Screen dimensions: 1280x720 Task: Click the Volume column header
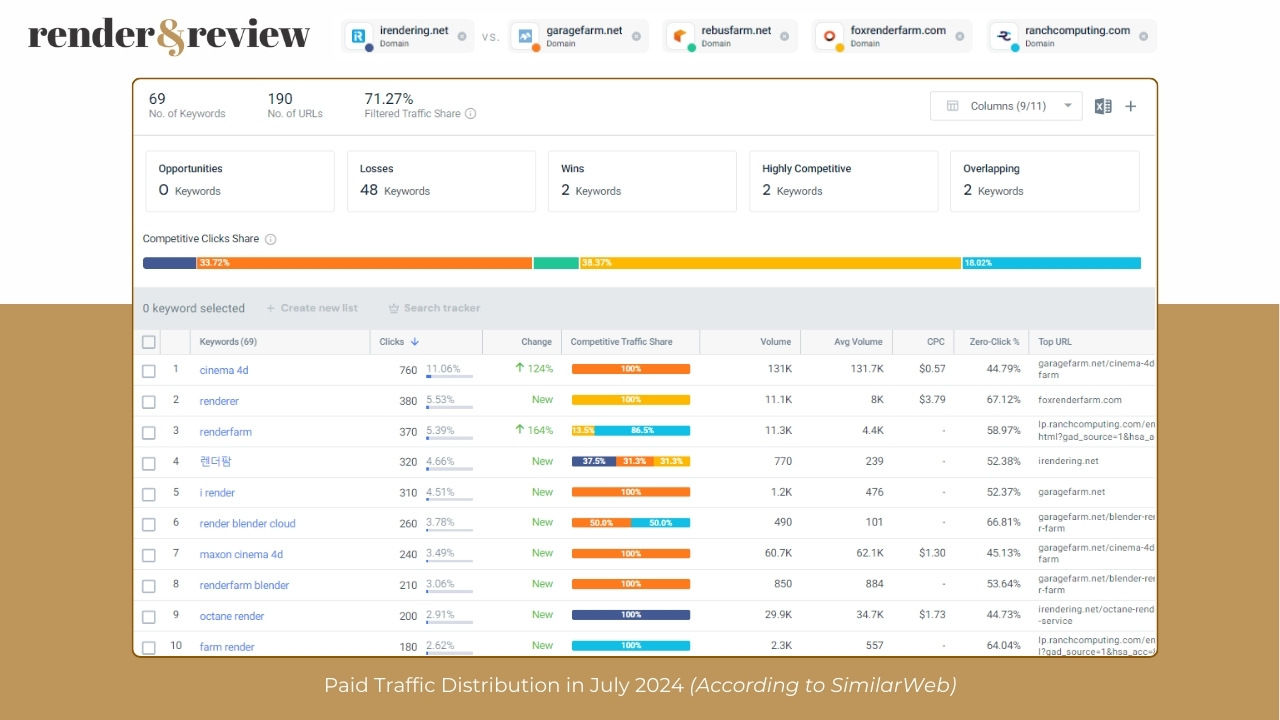775,342
